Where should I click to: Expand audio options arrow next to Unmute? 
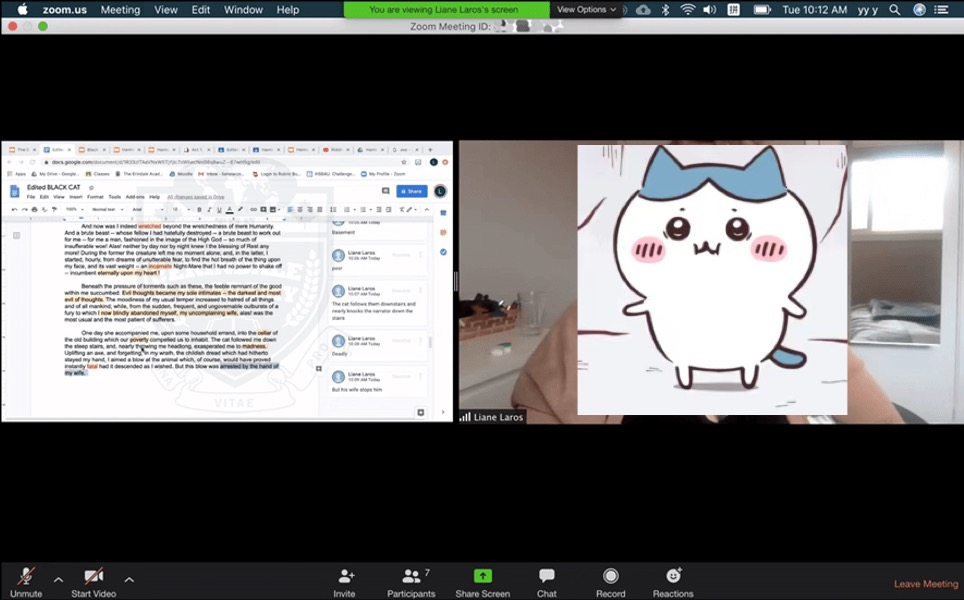point(58,579)
